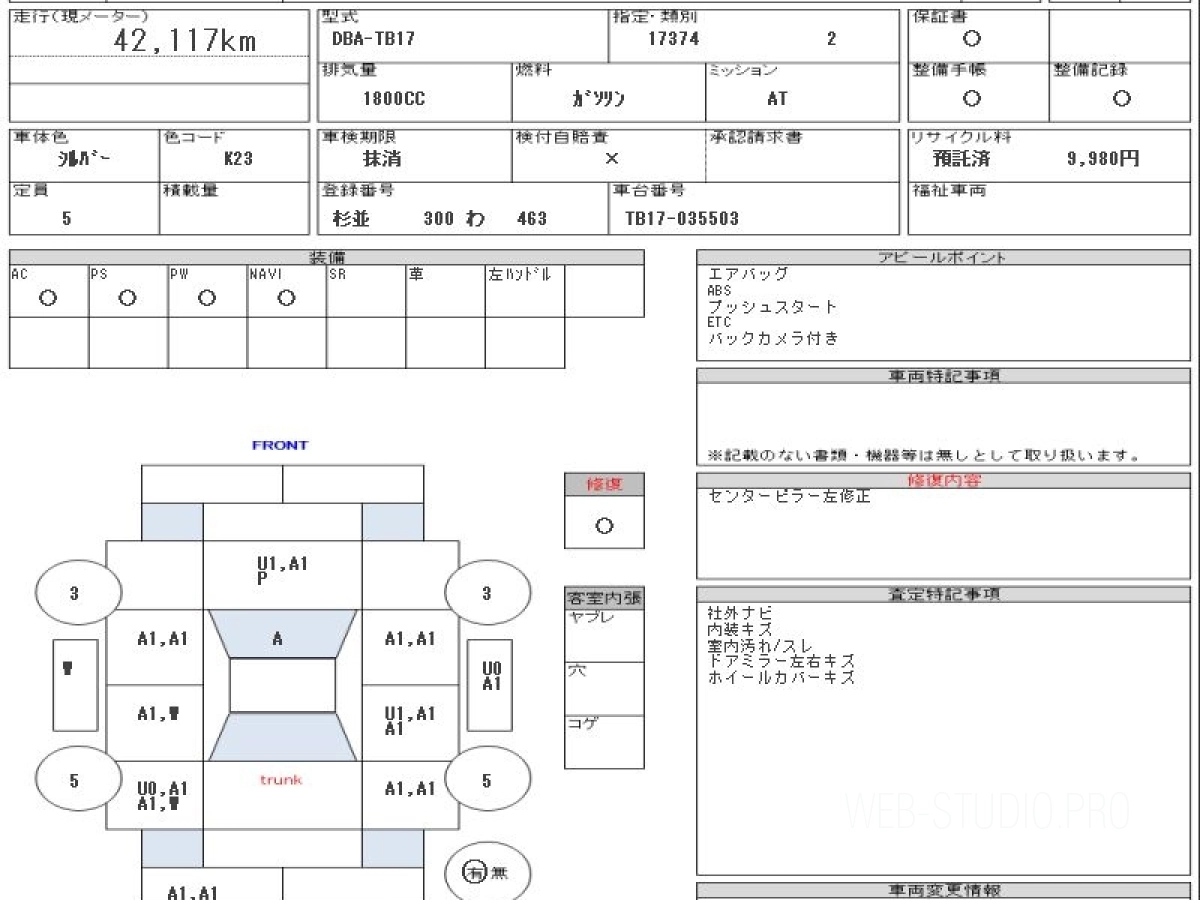Click the 穴 interior cell
This screenshot has width=1200, height=900.
[x=604, y=689]
